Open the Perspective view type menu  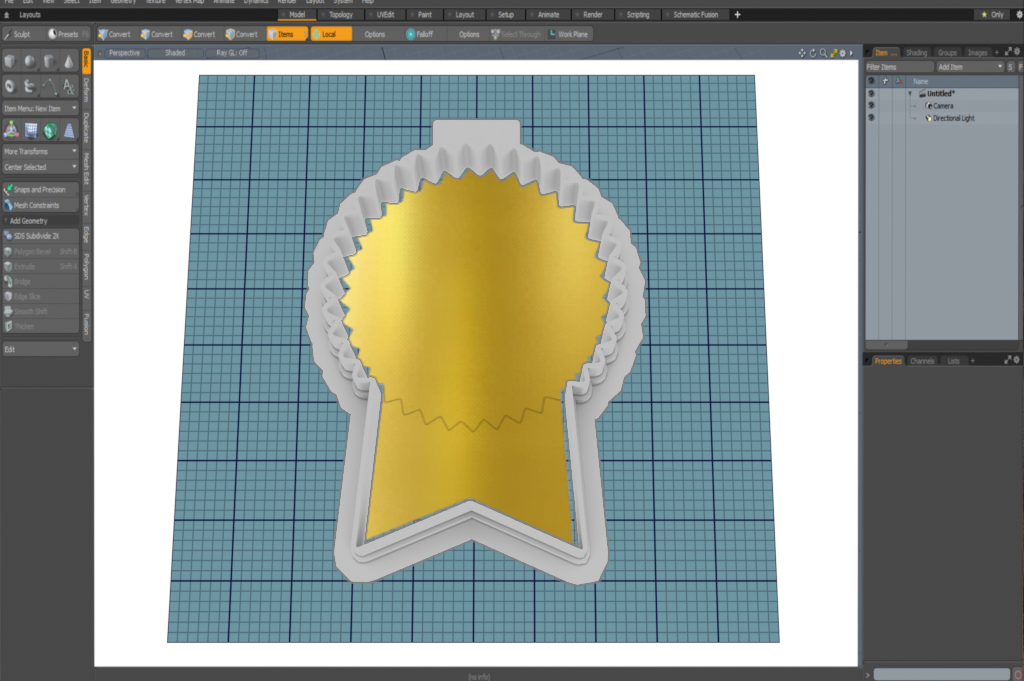pyautogui.click(x=124, y=53)
